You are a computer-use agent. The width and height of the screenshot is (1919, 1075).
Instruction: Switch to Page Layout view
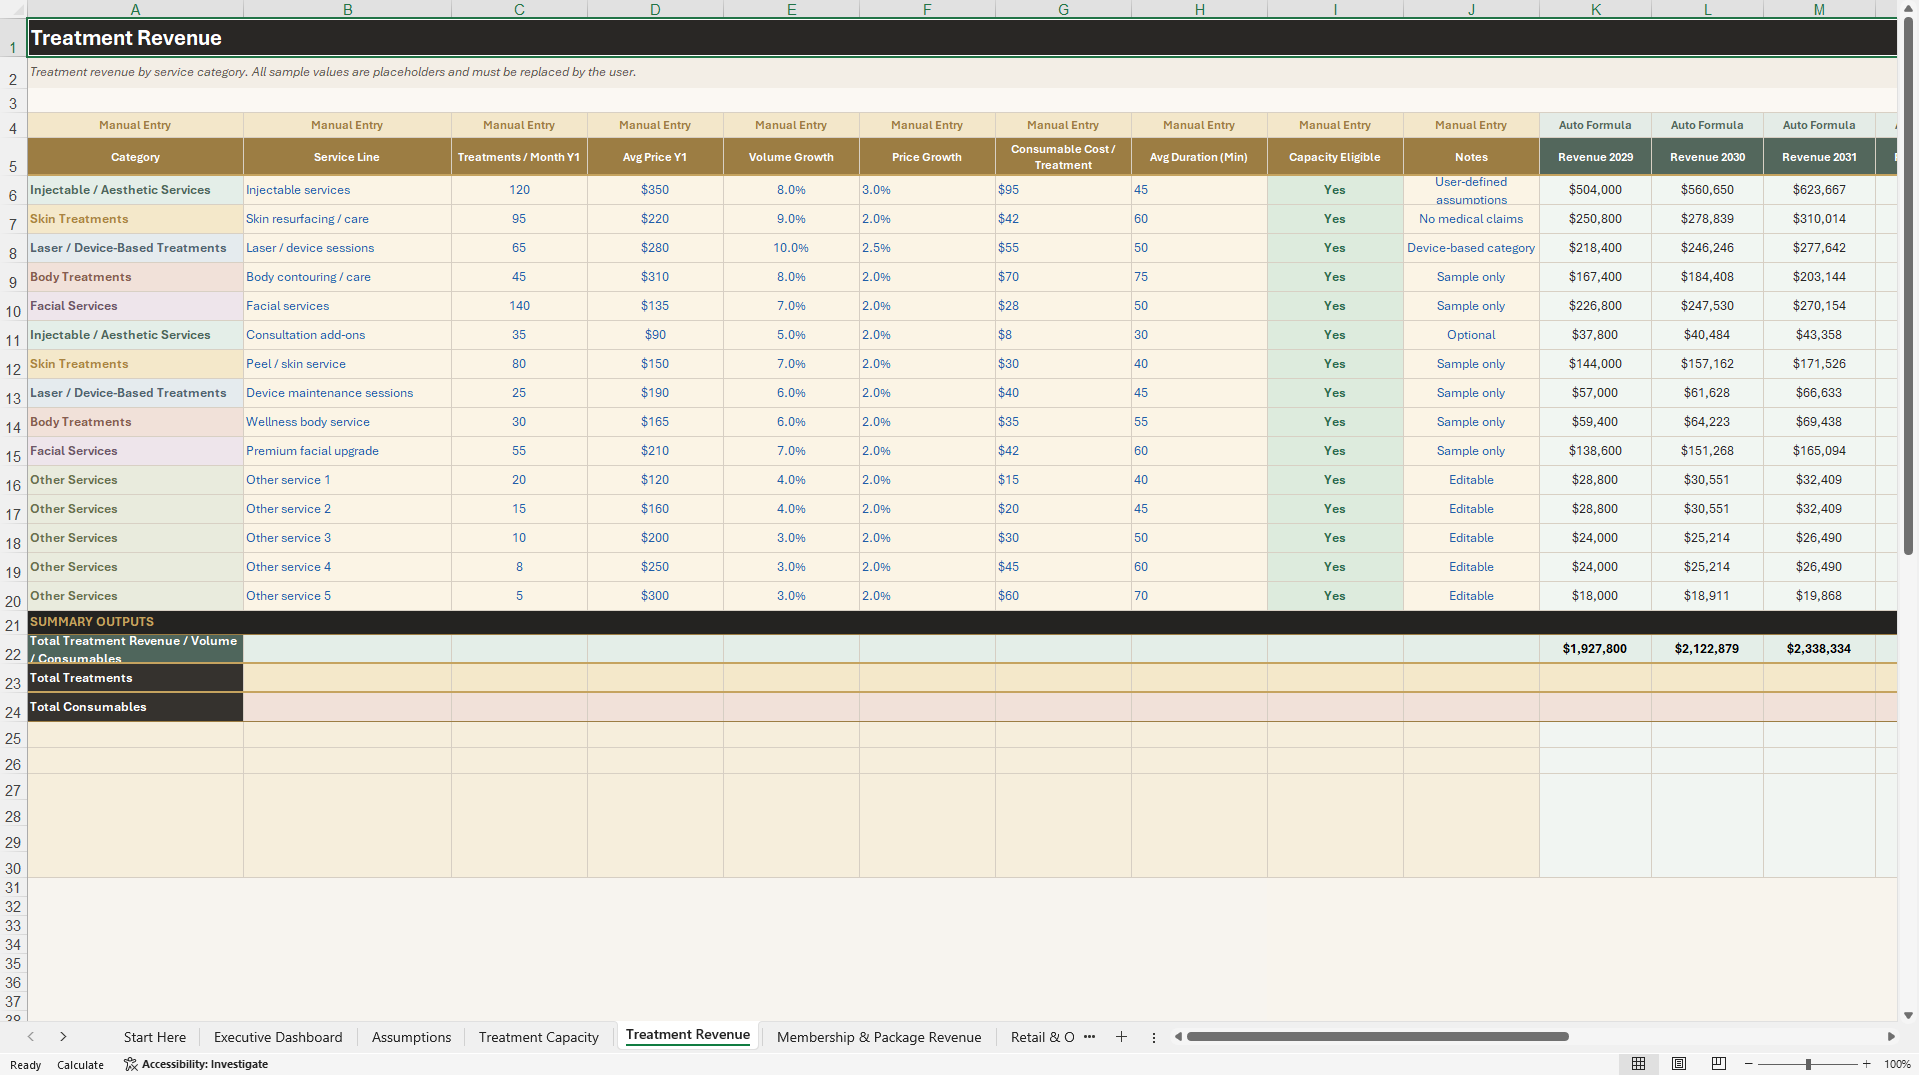pos(1679,1064)
